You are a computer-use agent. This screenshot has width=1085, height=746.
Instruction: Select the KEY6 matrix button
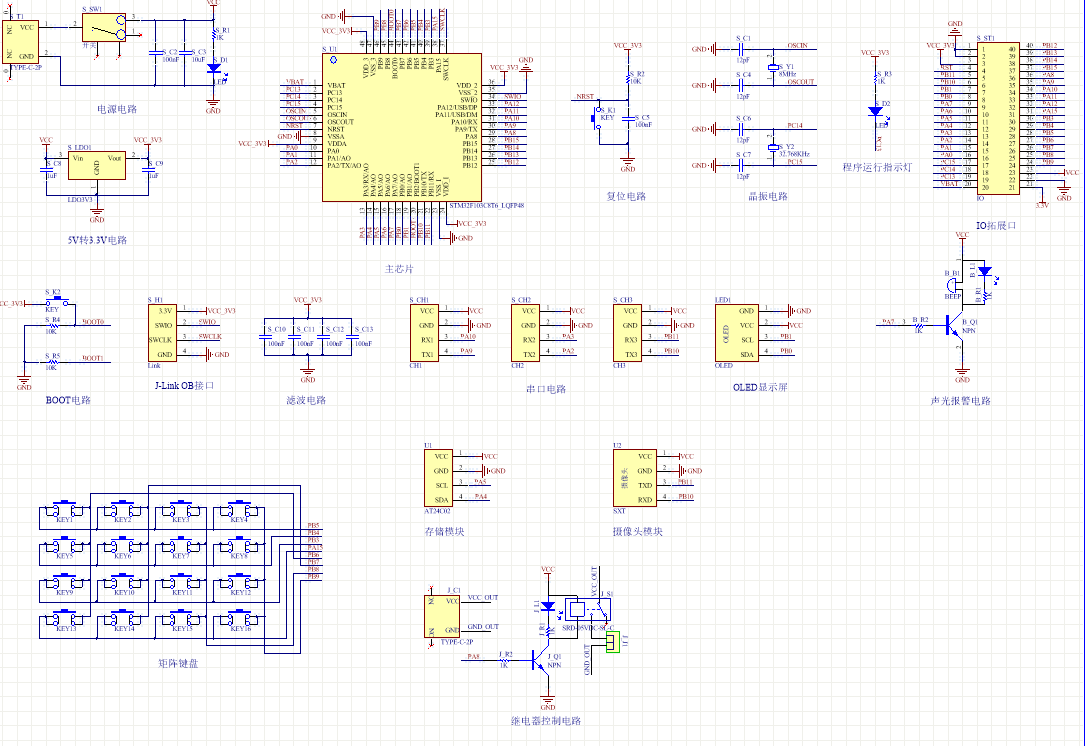[x=122, y=547]
